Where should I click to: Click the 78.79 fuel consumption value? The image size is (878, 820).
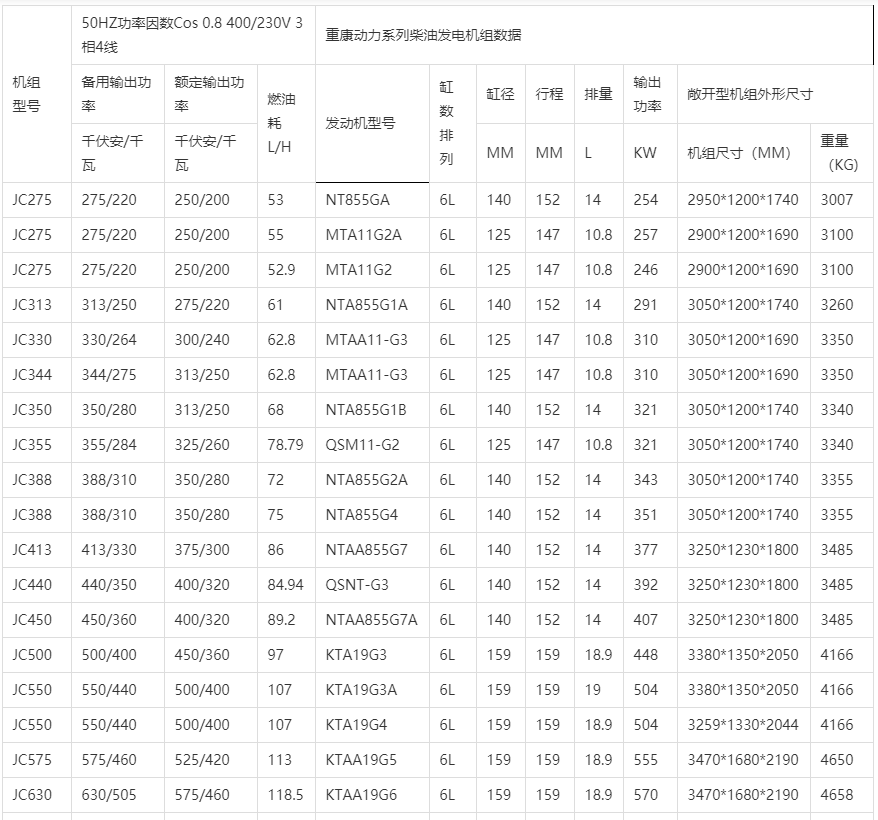pos(285,445)
